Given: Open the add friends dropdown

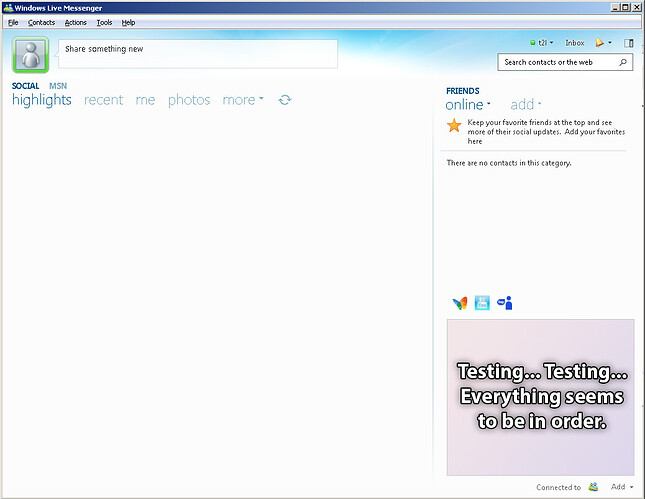Looking at the screenshot, I should 525,104.
